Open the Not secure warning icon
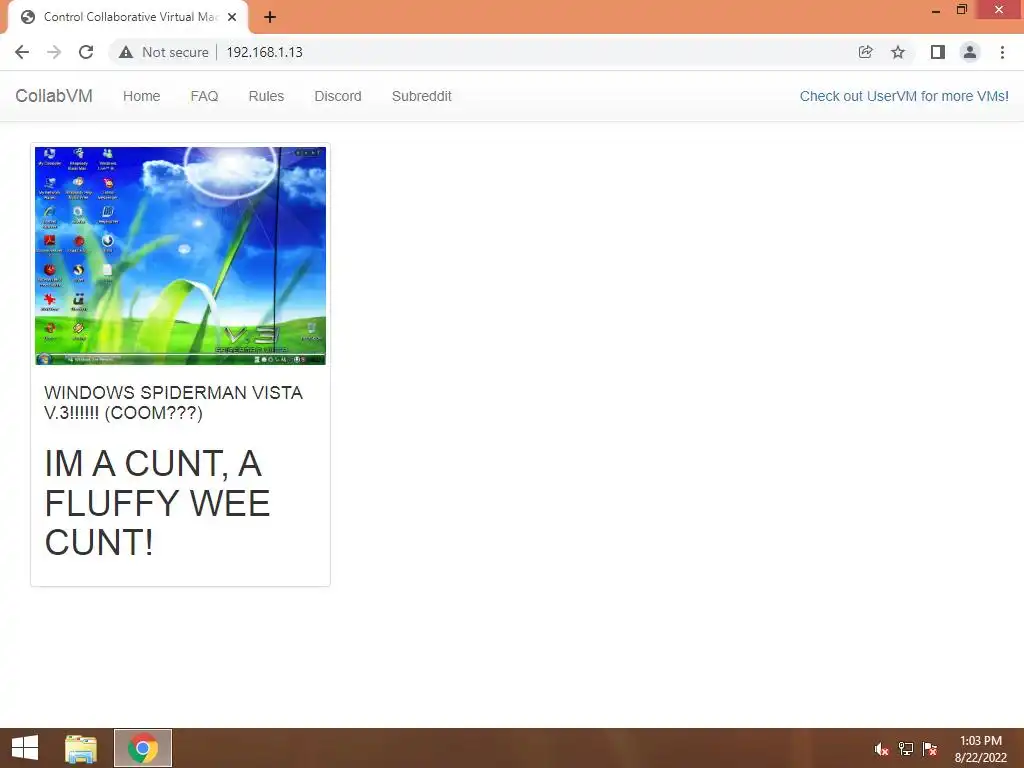The image size is (1024, 768). 126,52
